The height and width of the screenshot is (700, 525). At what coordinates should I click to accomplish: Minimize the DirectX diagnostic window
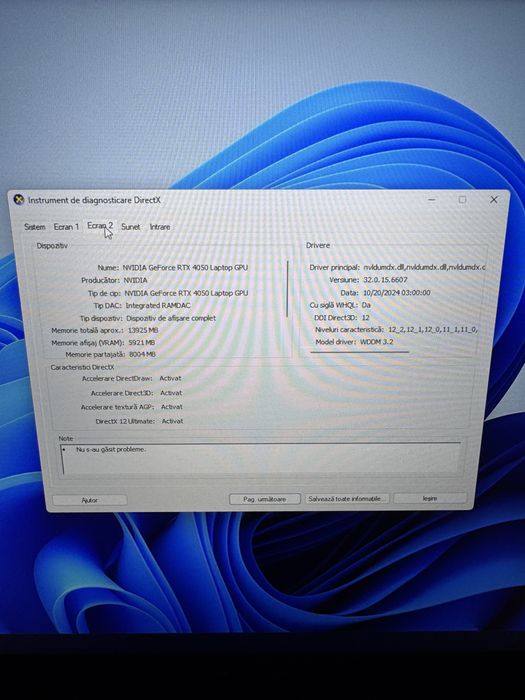point(432,200)
